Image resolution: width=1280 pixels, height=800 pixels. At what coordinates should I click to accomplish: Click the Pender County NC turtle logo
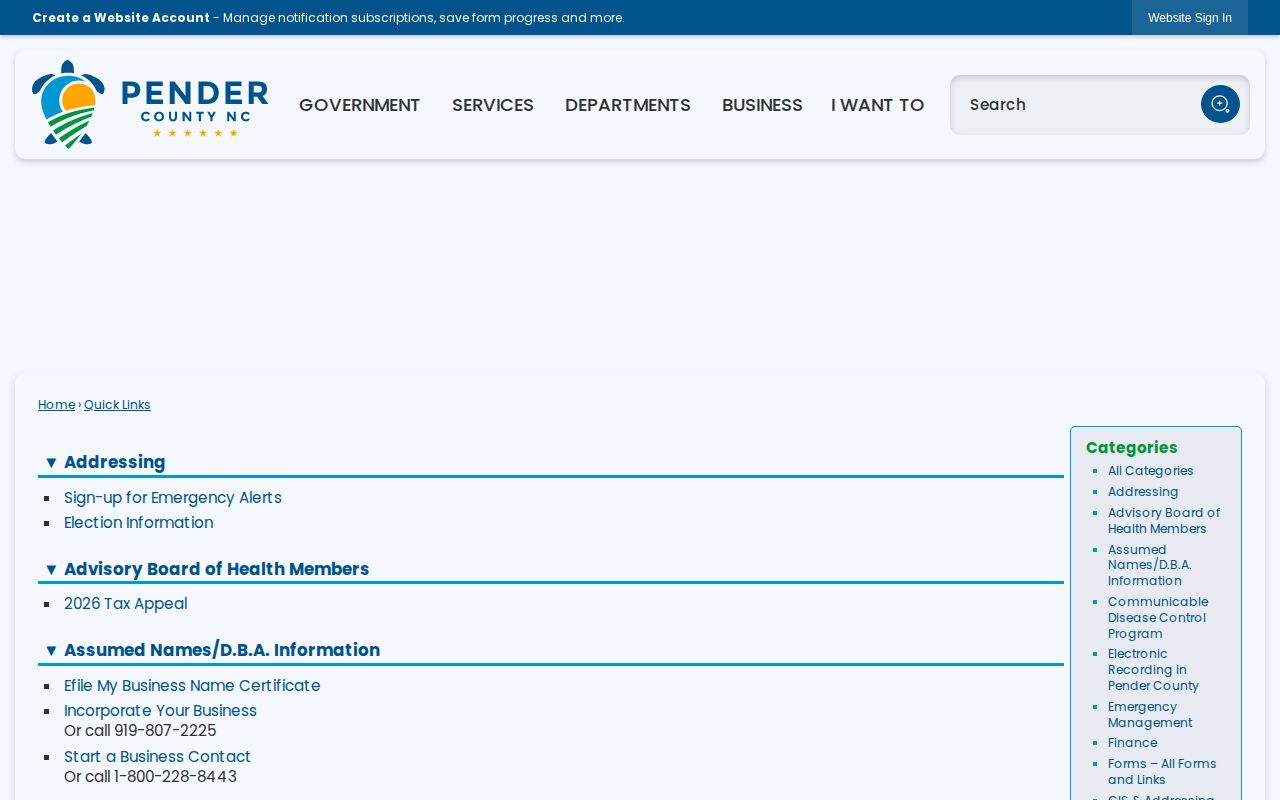click(x=150, y=104)
